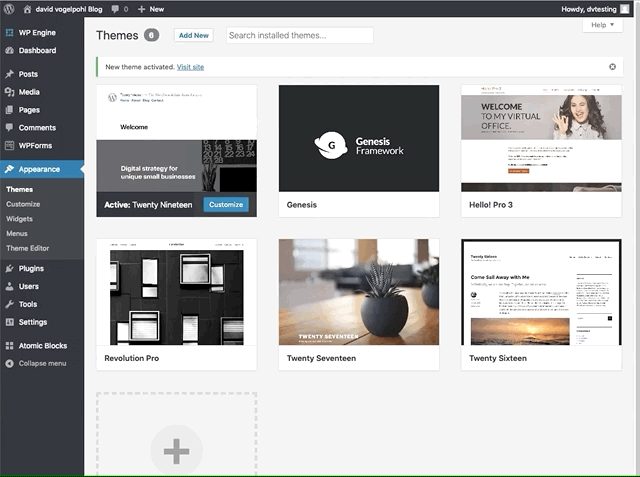
Task: Click the Dashboard gauge icon
Action: pos(9,51)
